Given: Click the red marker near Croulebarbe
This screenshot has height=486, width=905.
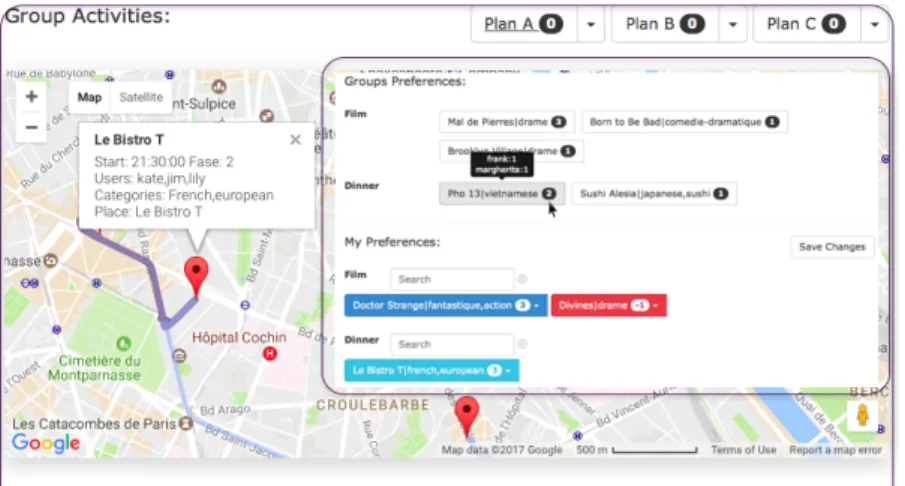Looking at the screenshot, I should [x=467, y=416].
